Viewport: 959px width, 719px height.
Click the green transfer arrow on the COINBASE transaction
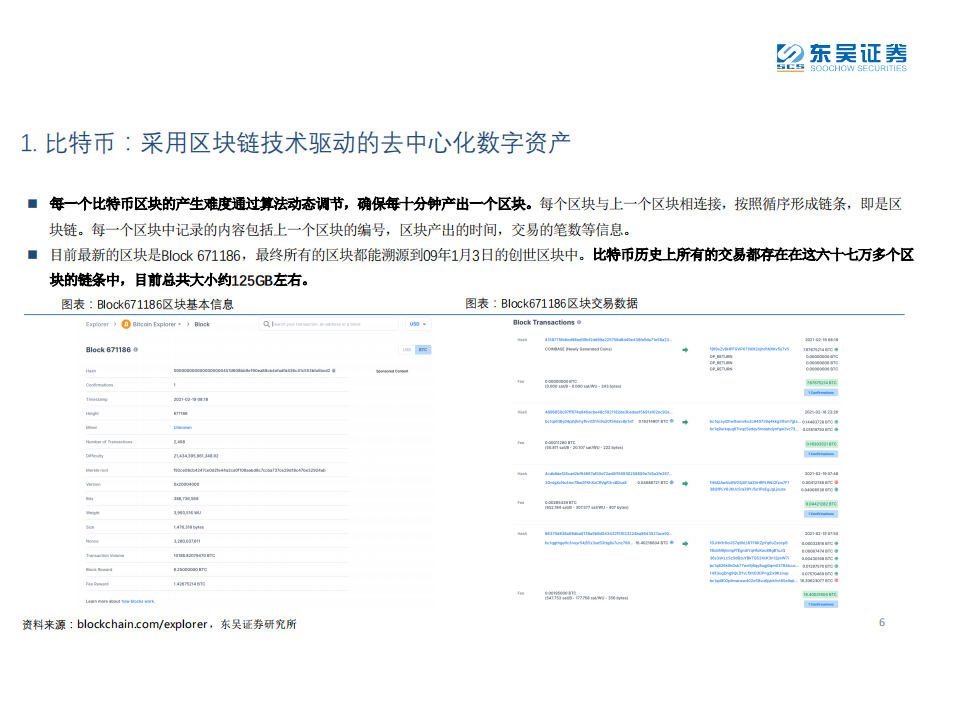[685, 350]
